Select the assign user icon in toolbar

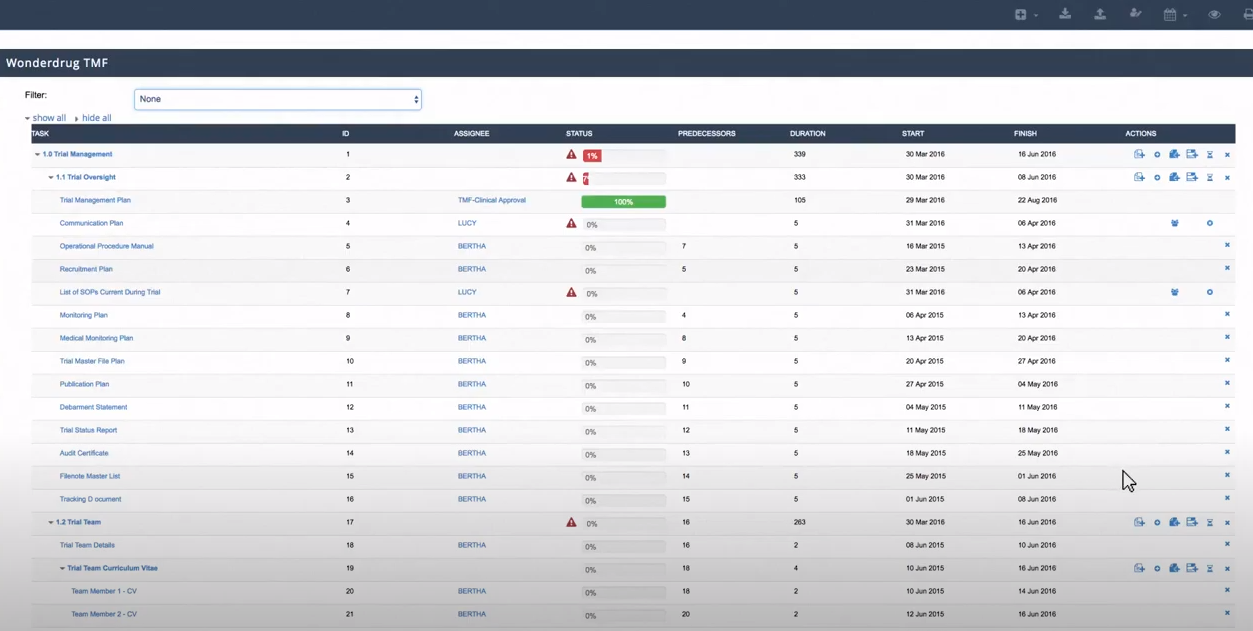tap(1135, 14)
